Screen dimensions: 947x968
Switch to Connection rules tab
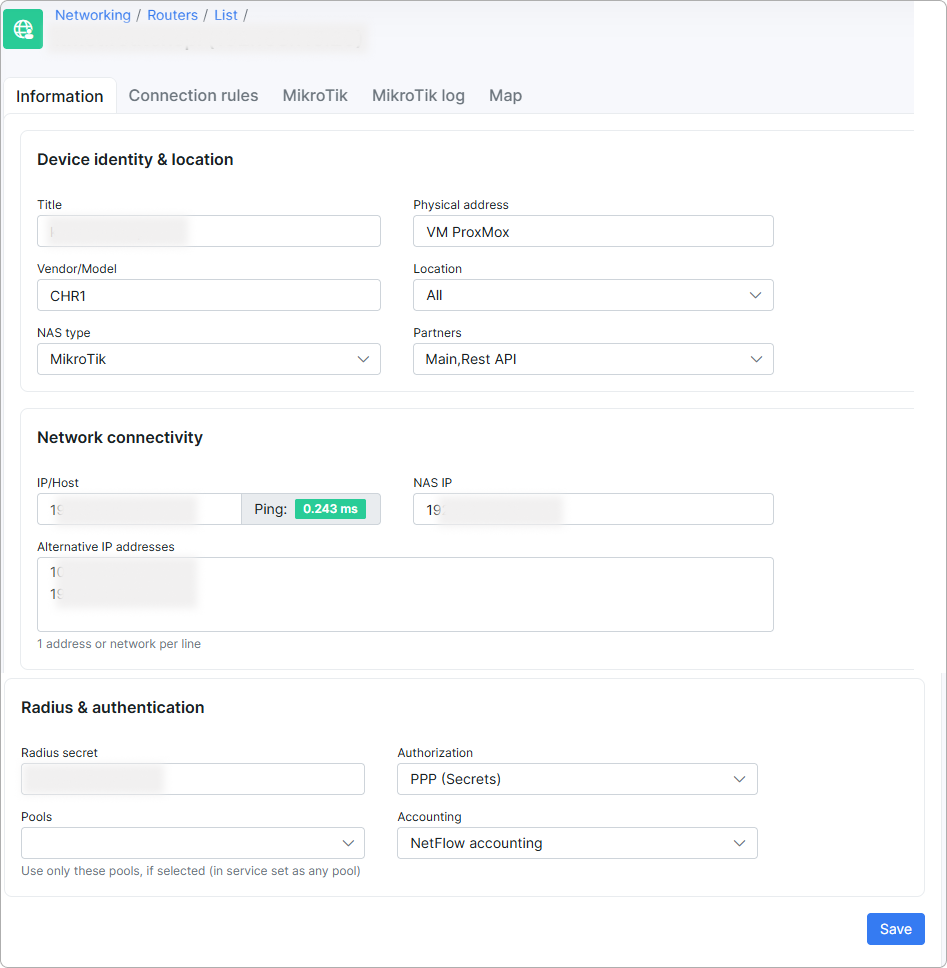[193, 96]
